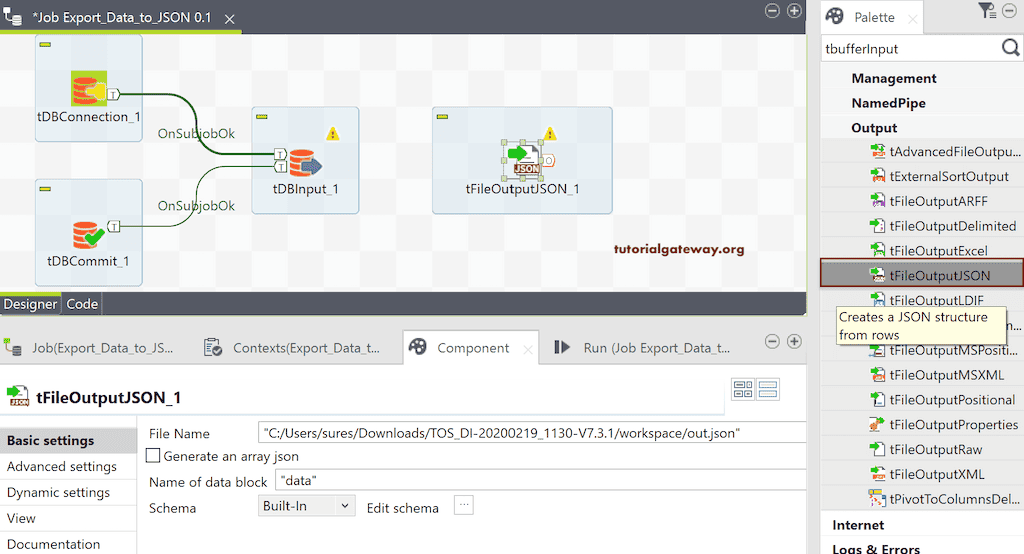Select the tDBConnection_1 component icon
This screenshot has width=1024, height=554.
pos(89,88)
